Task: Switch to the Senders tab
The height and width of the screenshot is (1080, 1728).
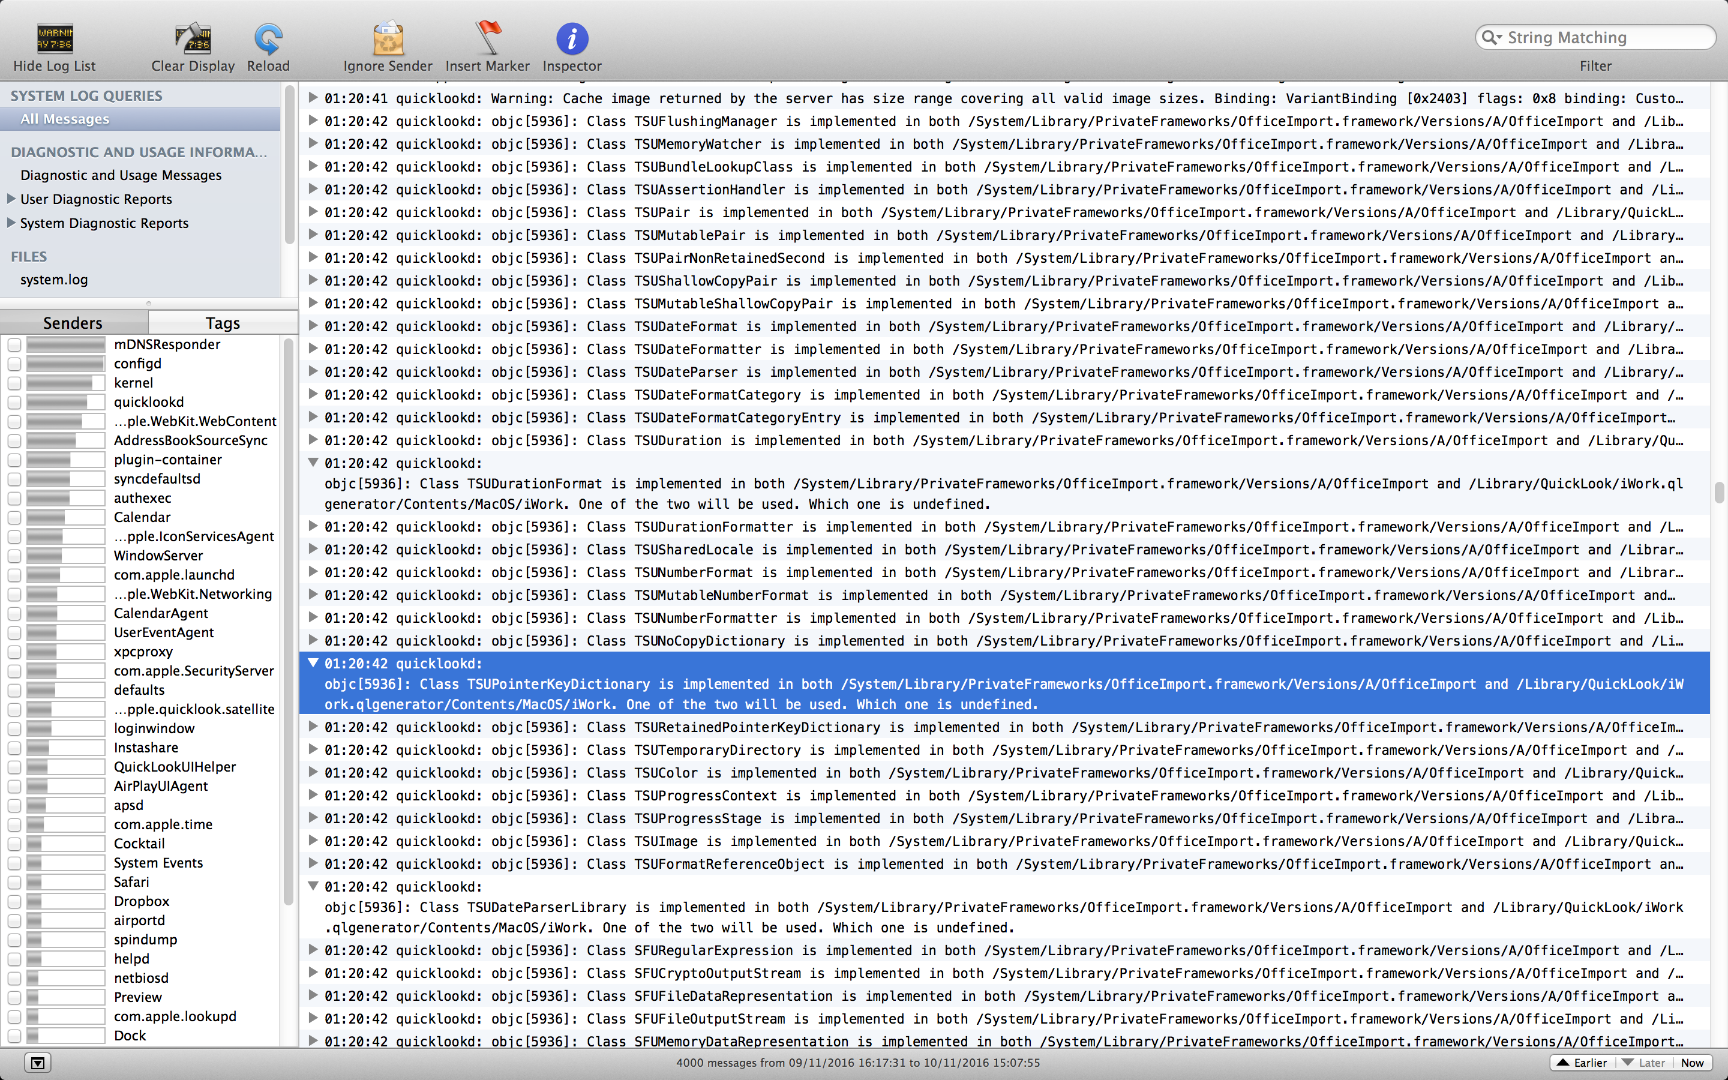Action: tap(73, 323)
